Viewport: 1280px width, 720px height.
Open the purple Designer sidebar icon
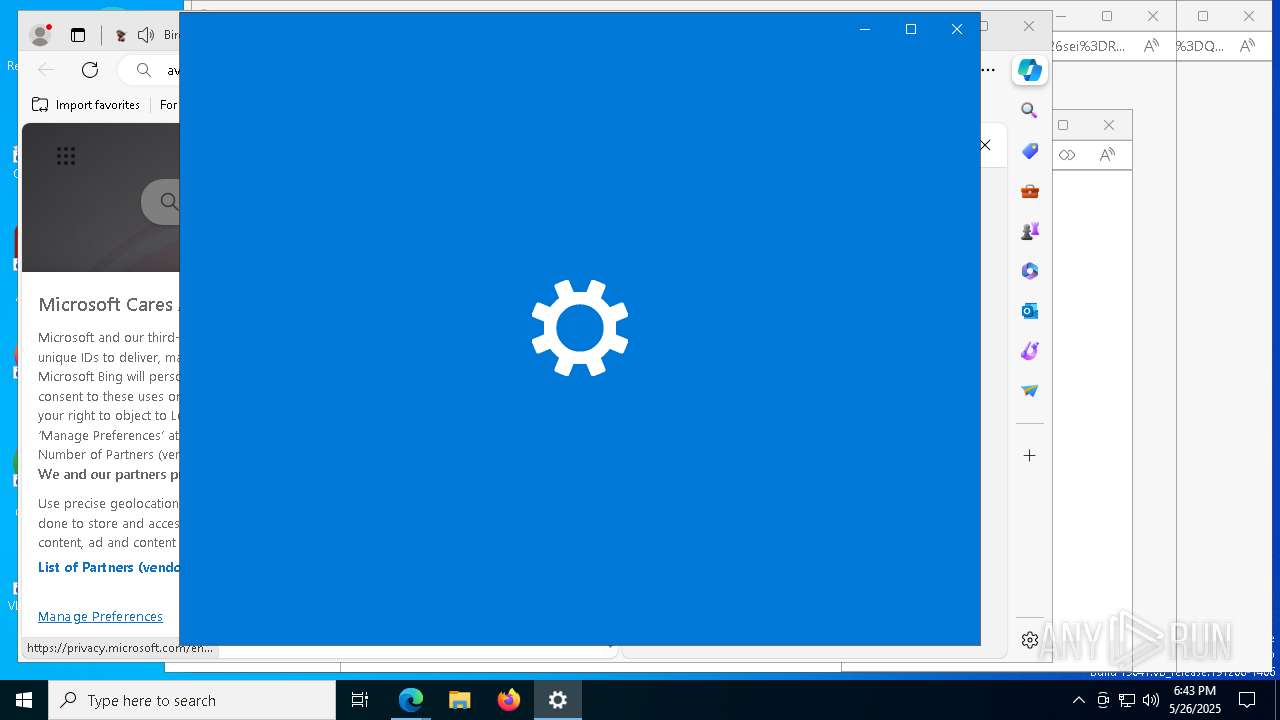(x=1029, y=351)
